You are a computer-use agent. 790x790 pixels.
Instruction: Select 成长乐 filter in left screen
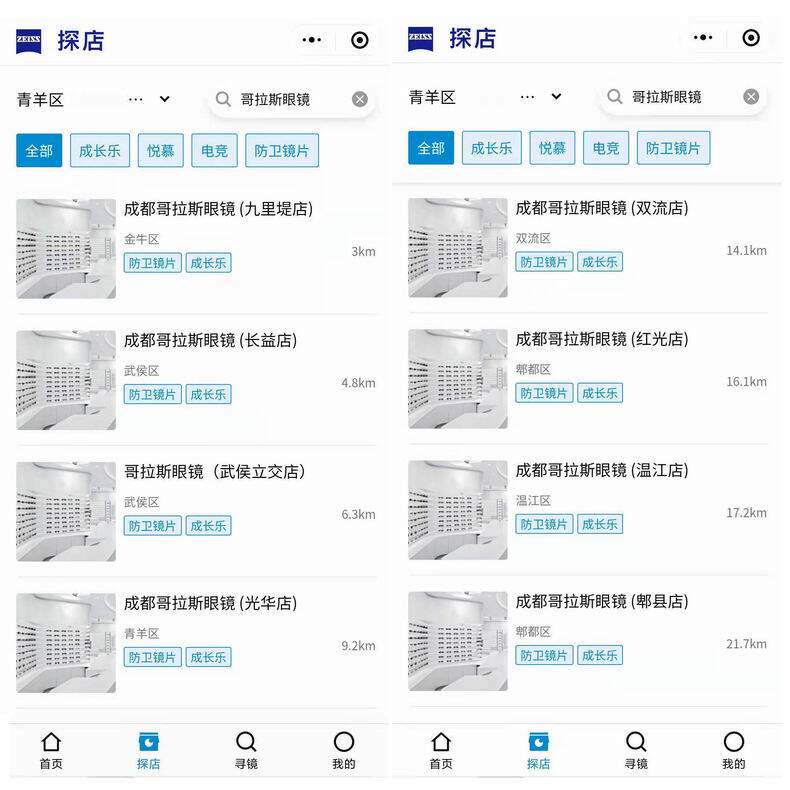[x=100, y=150]
